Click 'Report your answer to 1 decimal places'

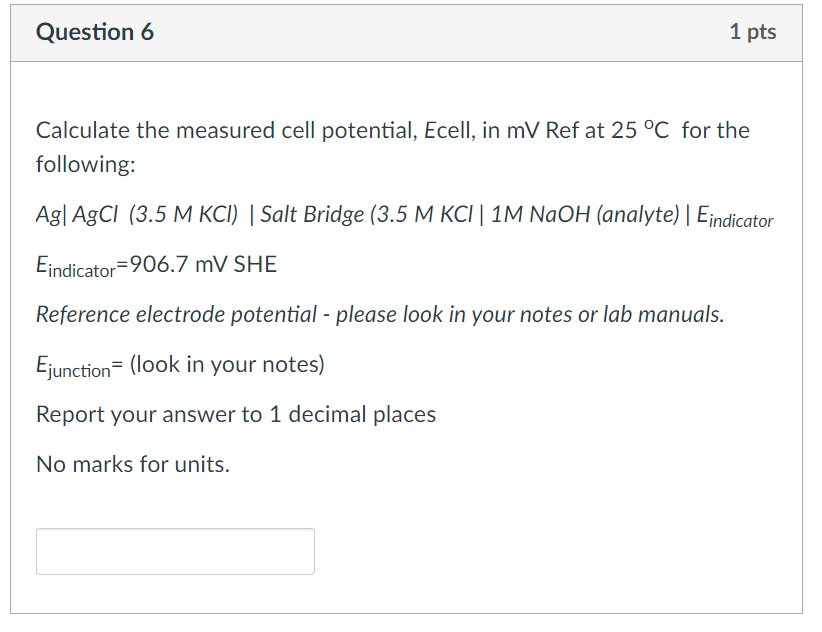click(236, 415)
